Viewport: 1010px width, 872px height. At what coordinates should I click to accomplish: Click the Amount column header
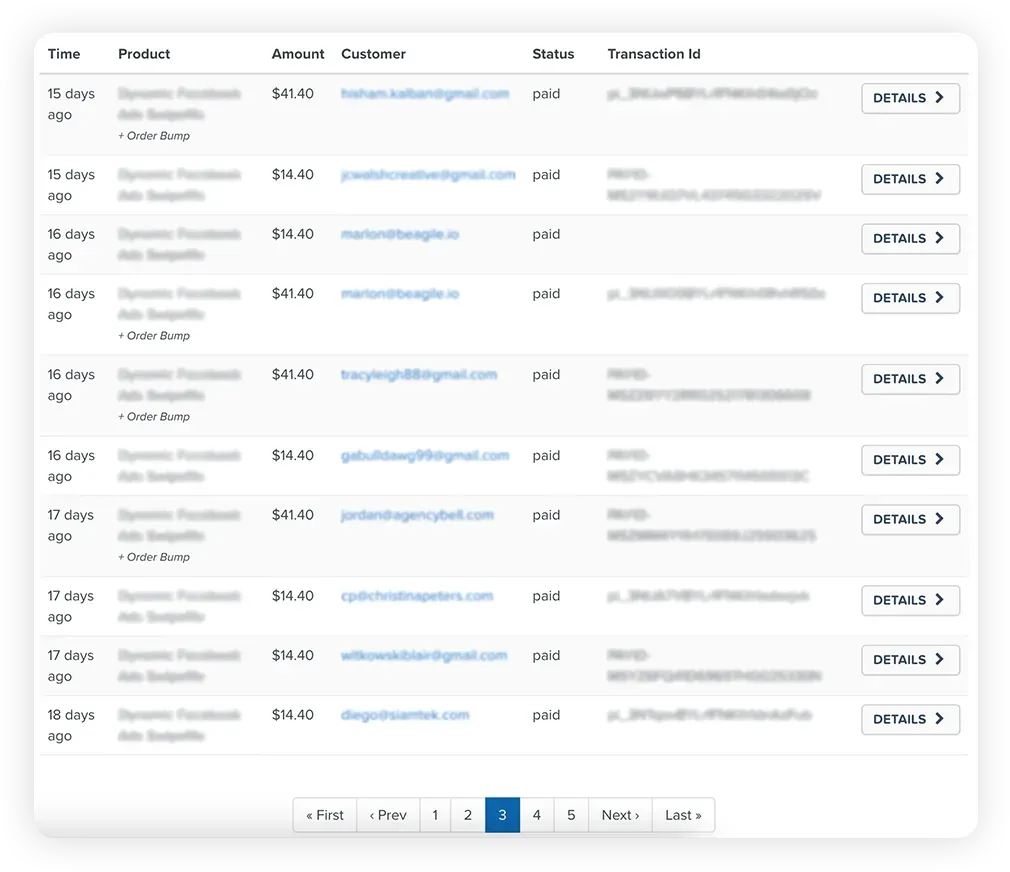pyautogui.click(x=298, y=54)
